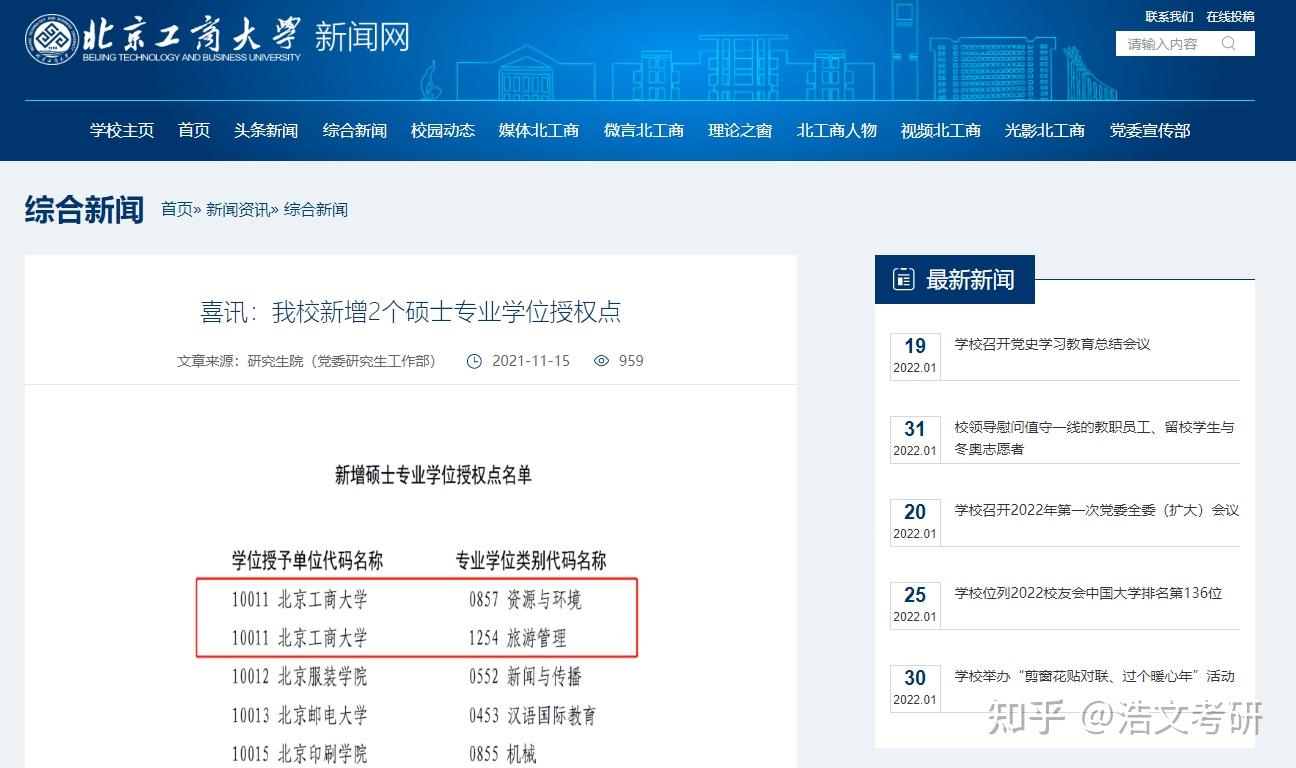The height and width of the screenshot is (768, 1296).
Task: Open 视频北工商 section
Action: [941, 130]
